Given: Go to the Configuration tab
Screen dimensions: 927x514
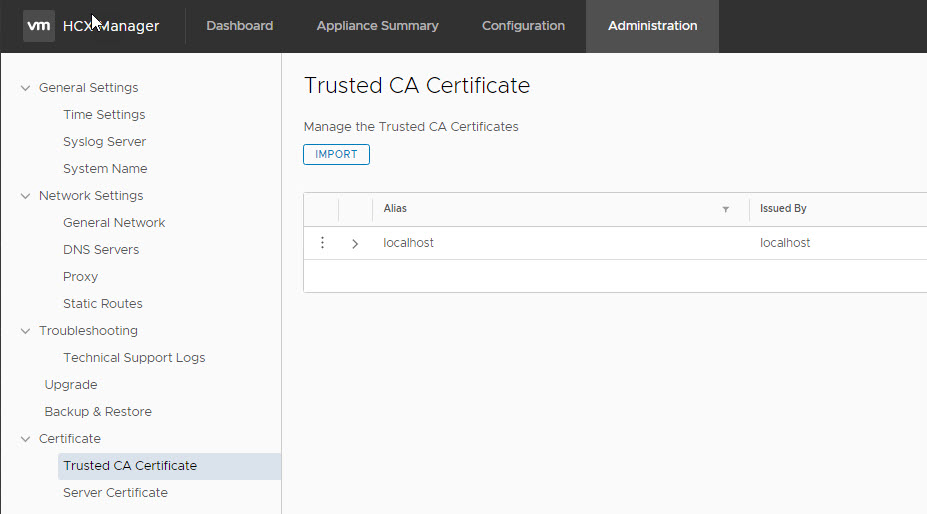Looking at the screenshot, I should pos(523,26).
